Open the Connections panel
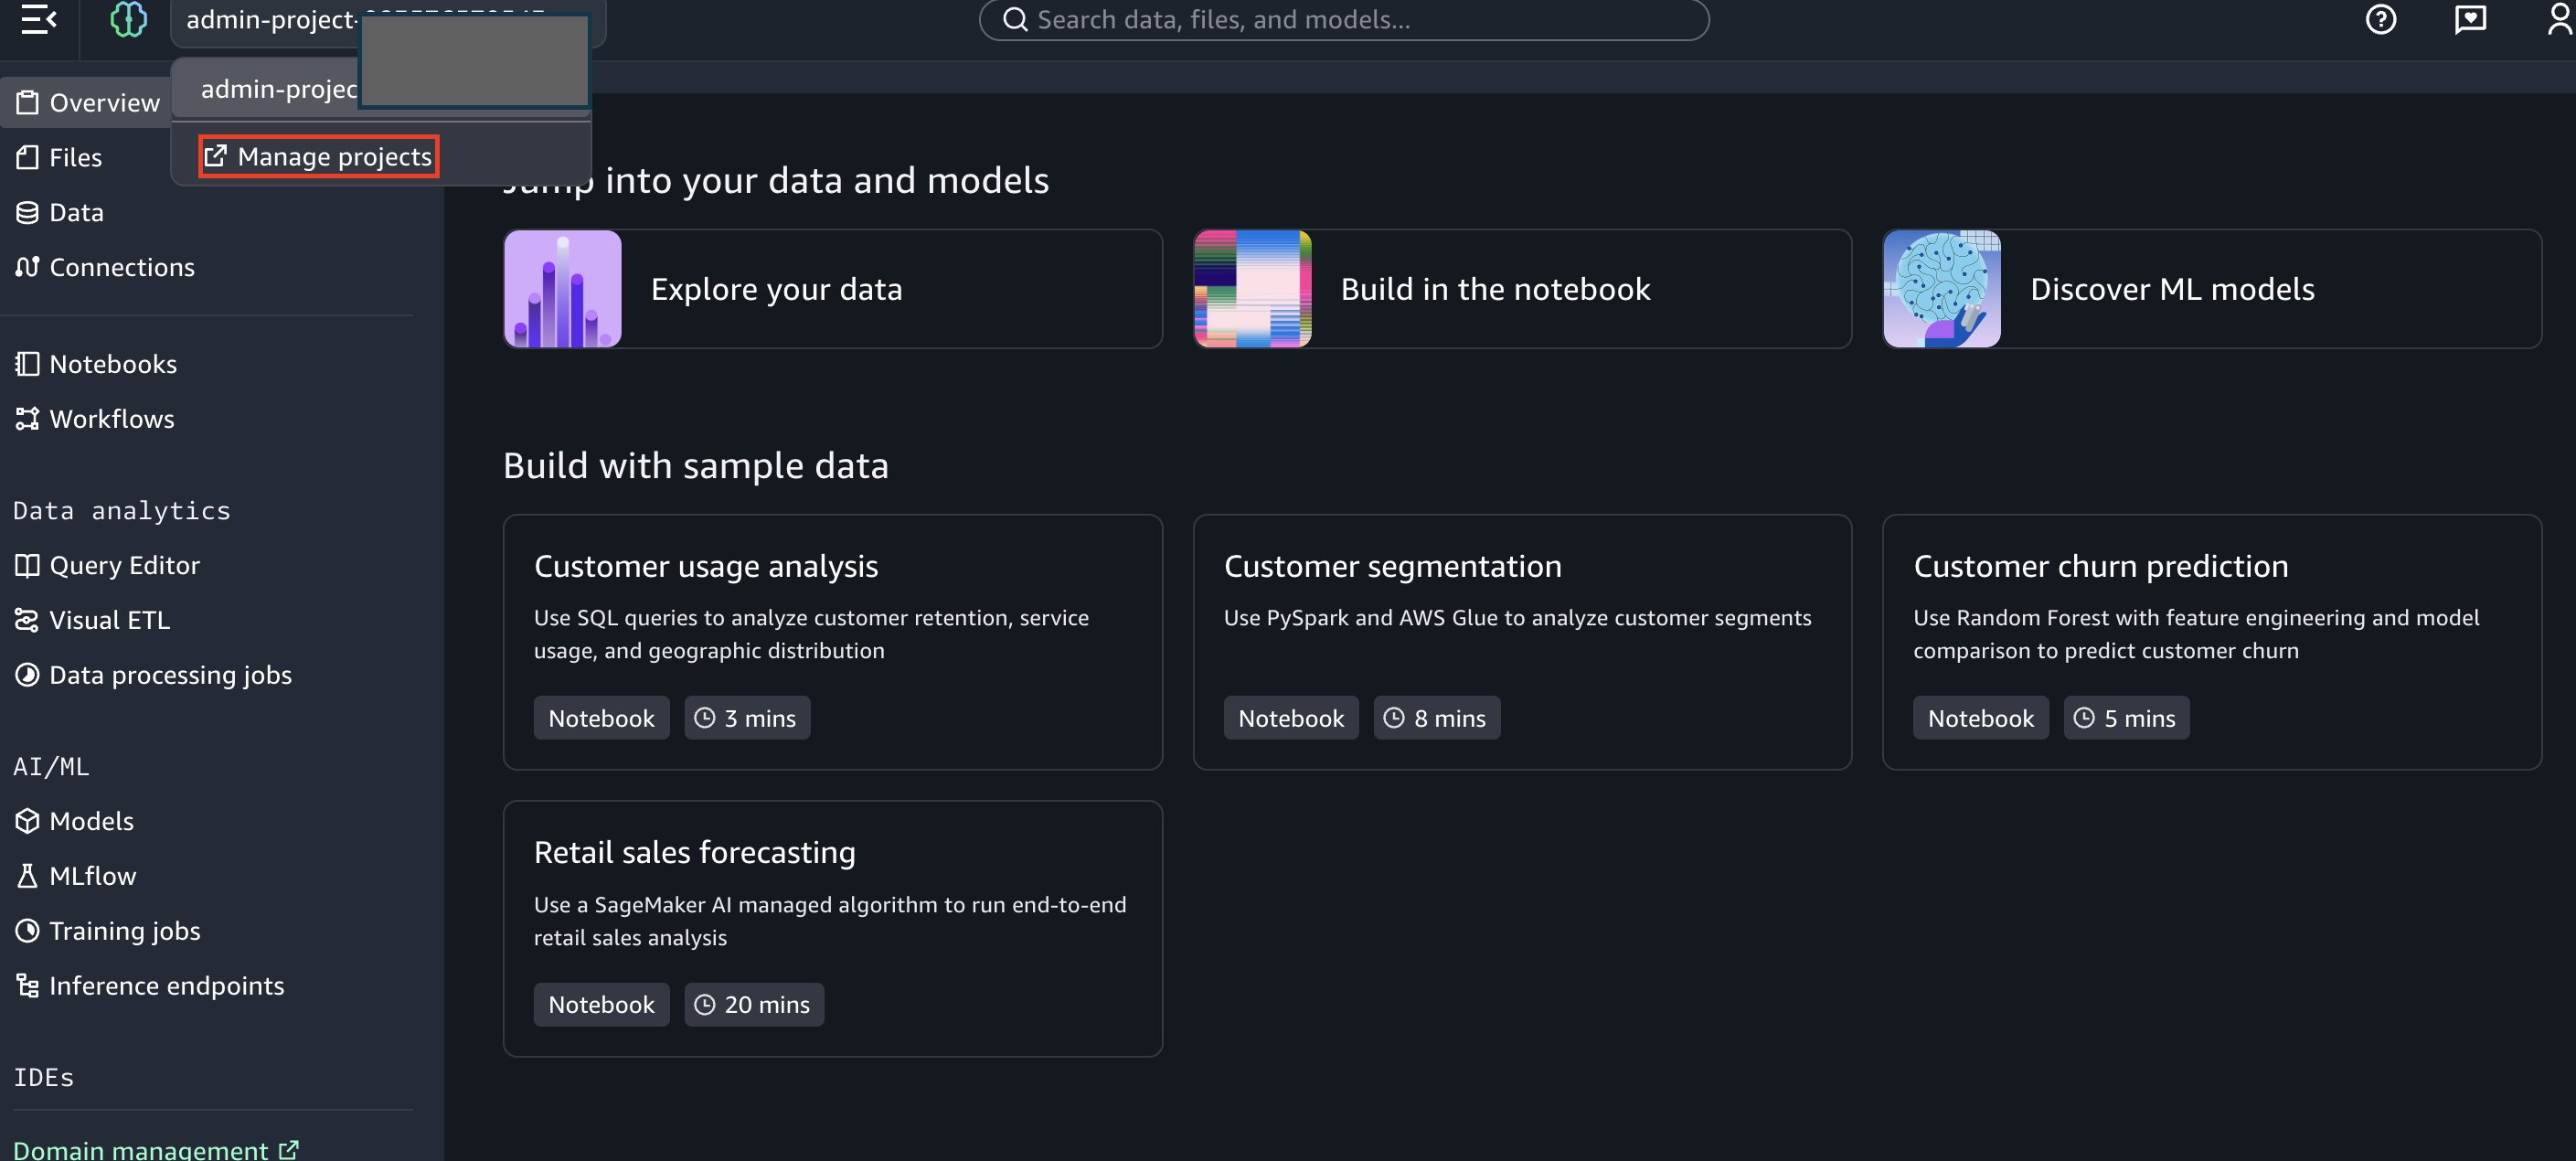This screenshot has height=1161, width=2576. (122, 266)
